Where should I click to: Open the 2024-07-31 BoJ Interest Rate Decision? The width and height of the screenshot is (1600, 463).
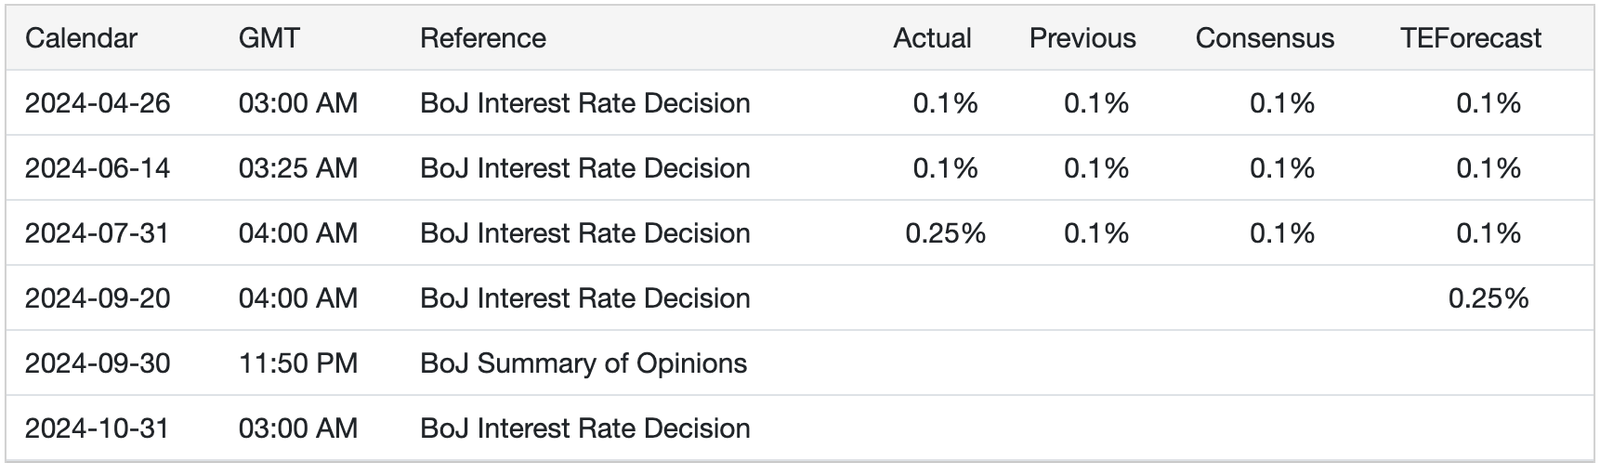point(585,233)
